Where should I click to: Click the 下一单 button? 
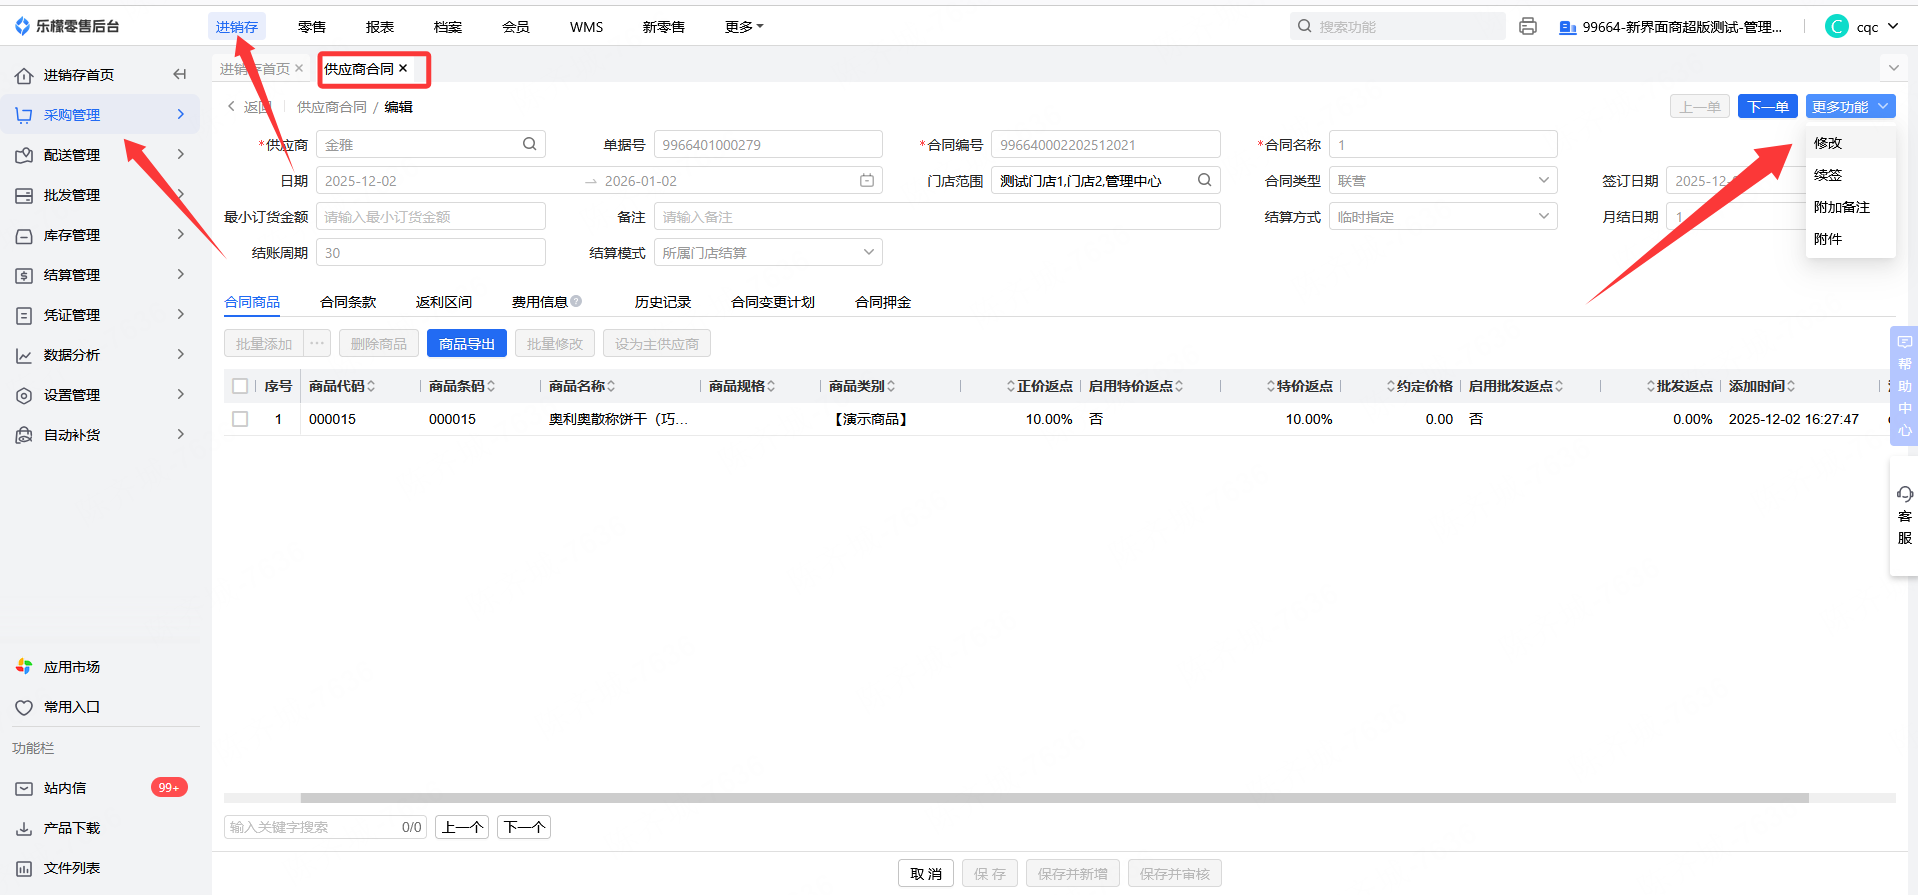pos(1767,107)
